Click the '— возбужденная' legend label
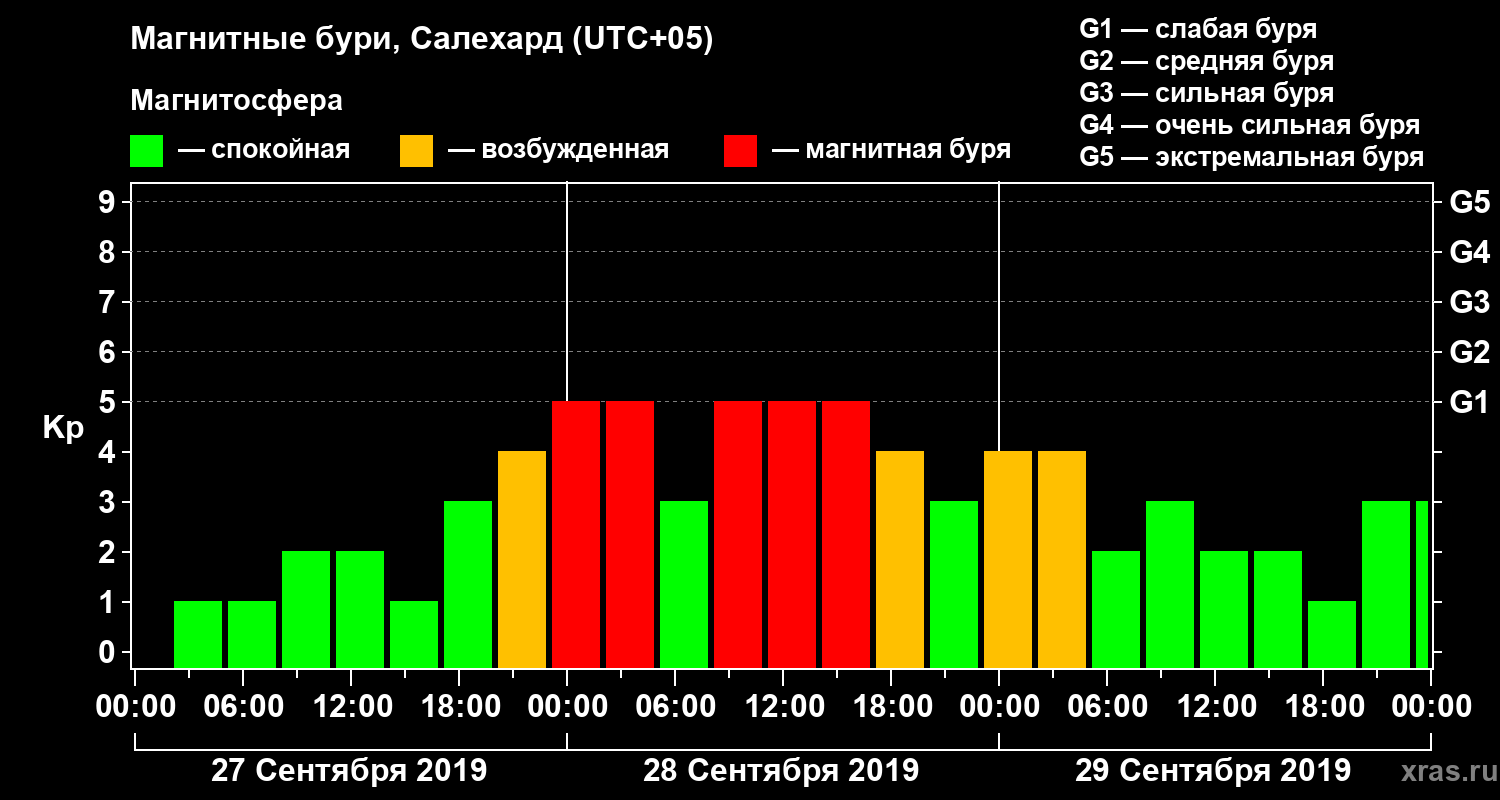Screen dimensions: 1500x800 tap(558, 150)
